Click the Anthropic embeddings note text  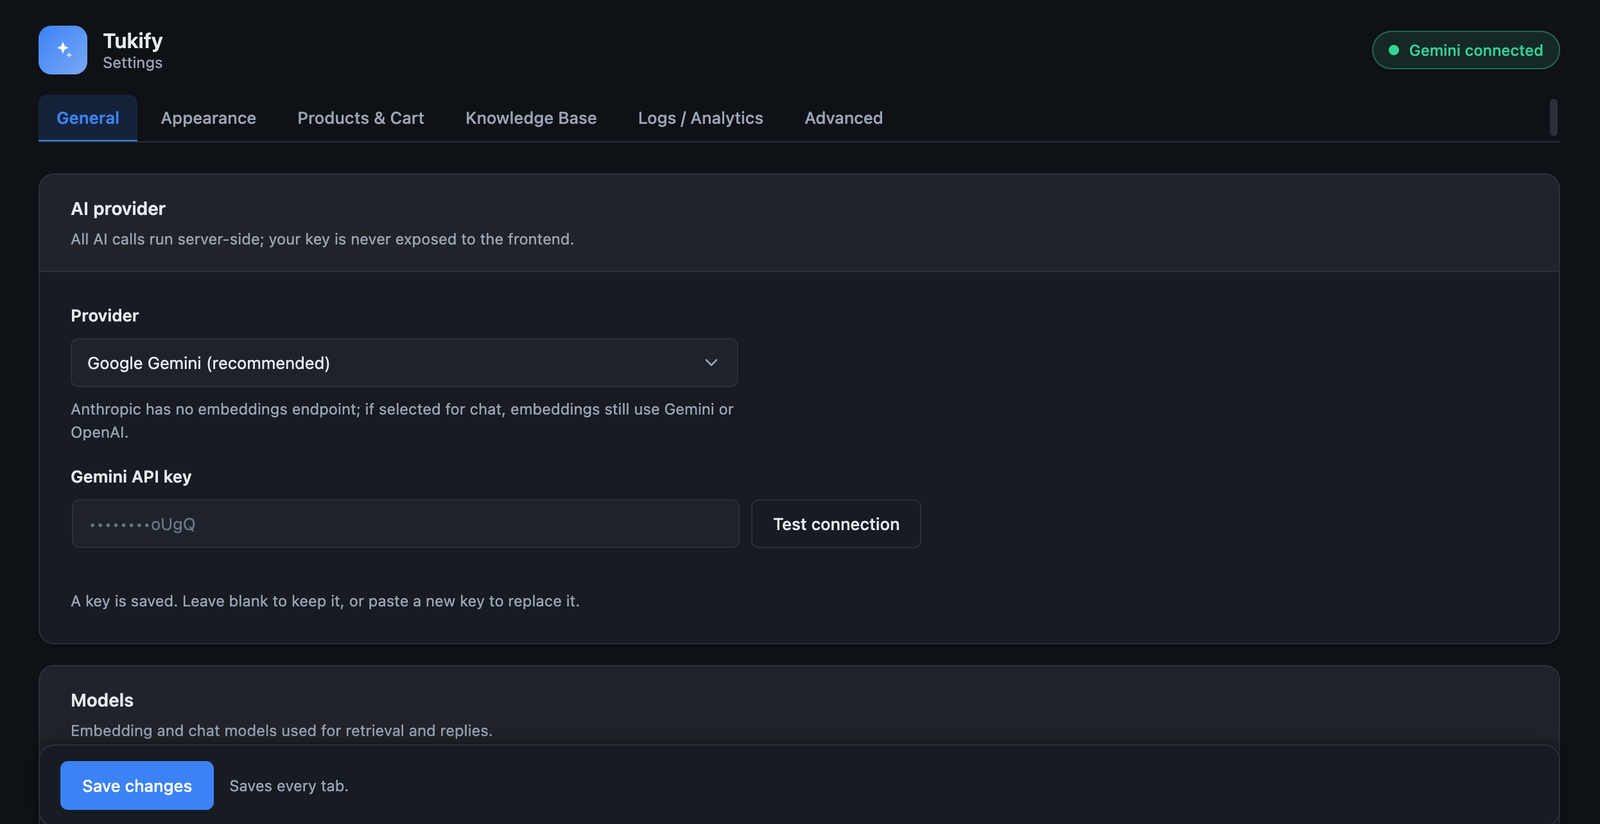402,421
